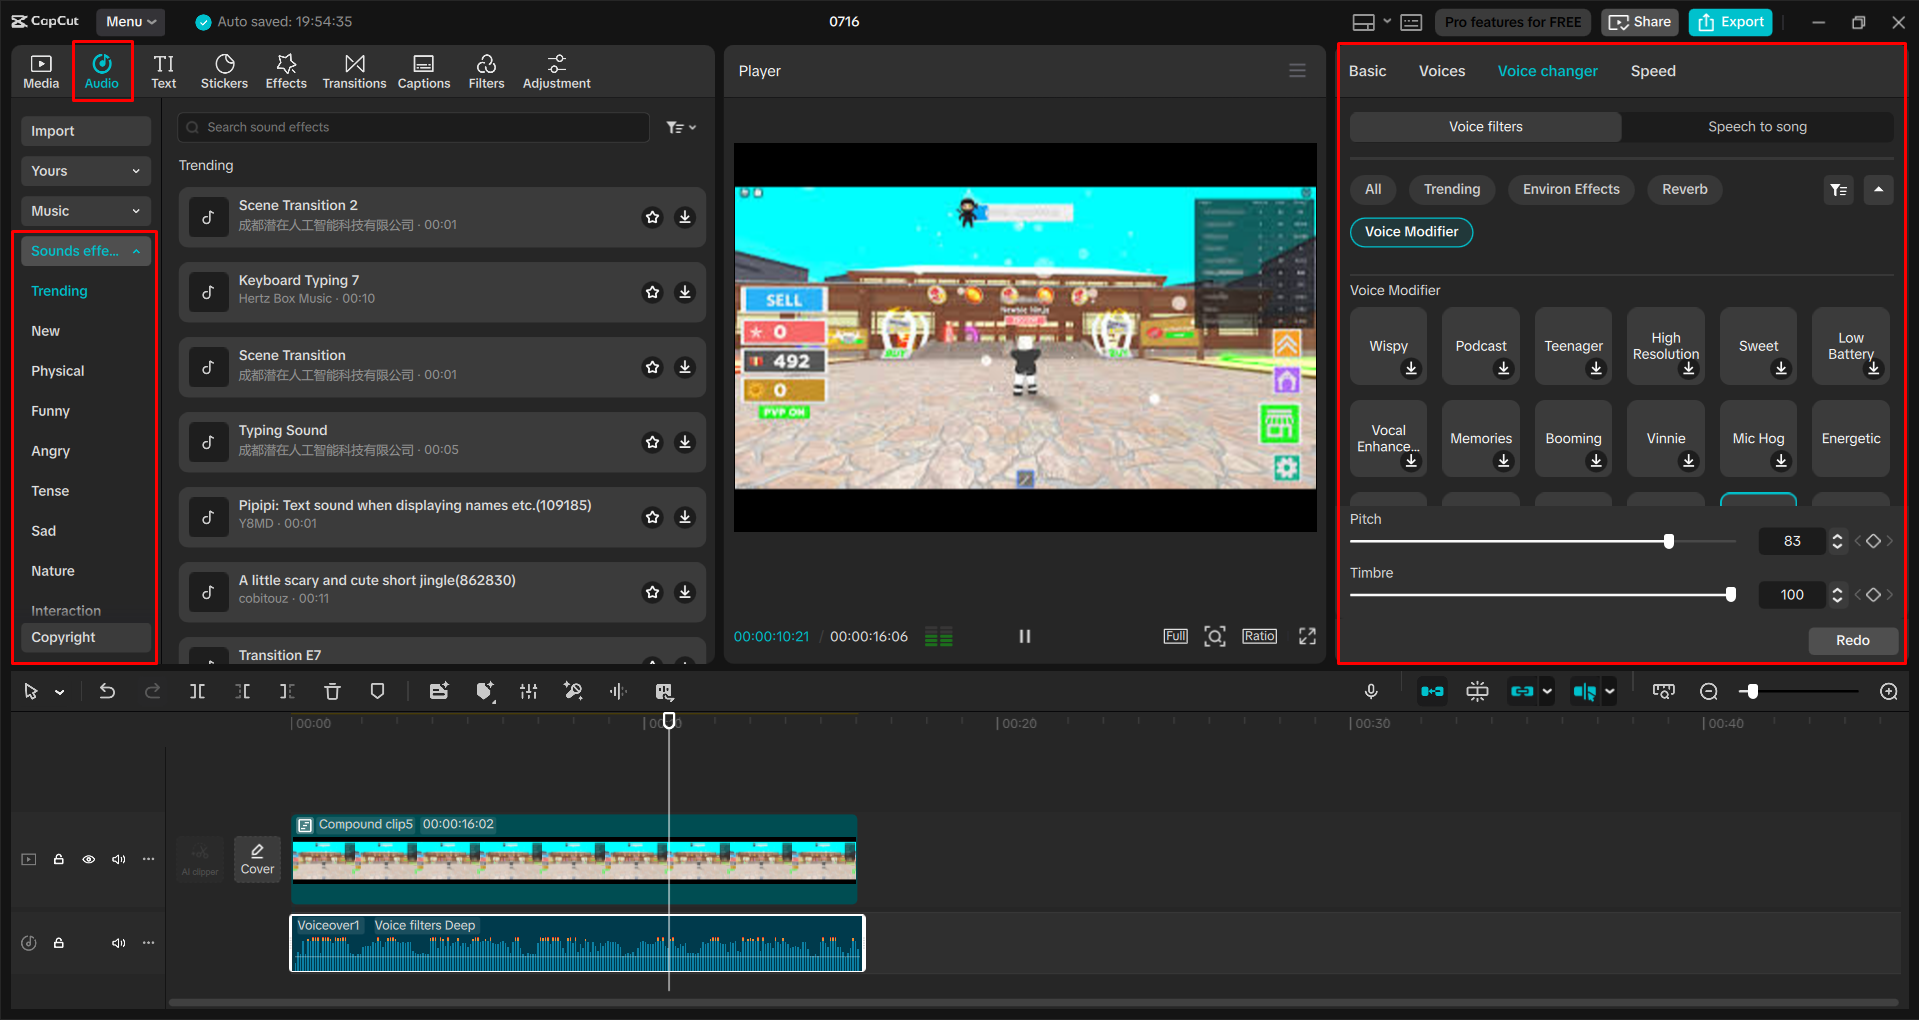Select the Nature sound category
The image size is (1919, 1020).
pyautogui.click(x=53, y=571)
